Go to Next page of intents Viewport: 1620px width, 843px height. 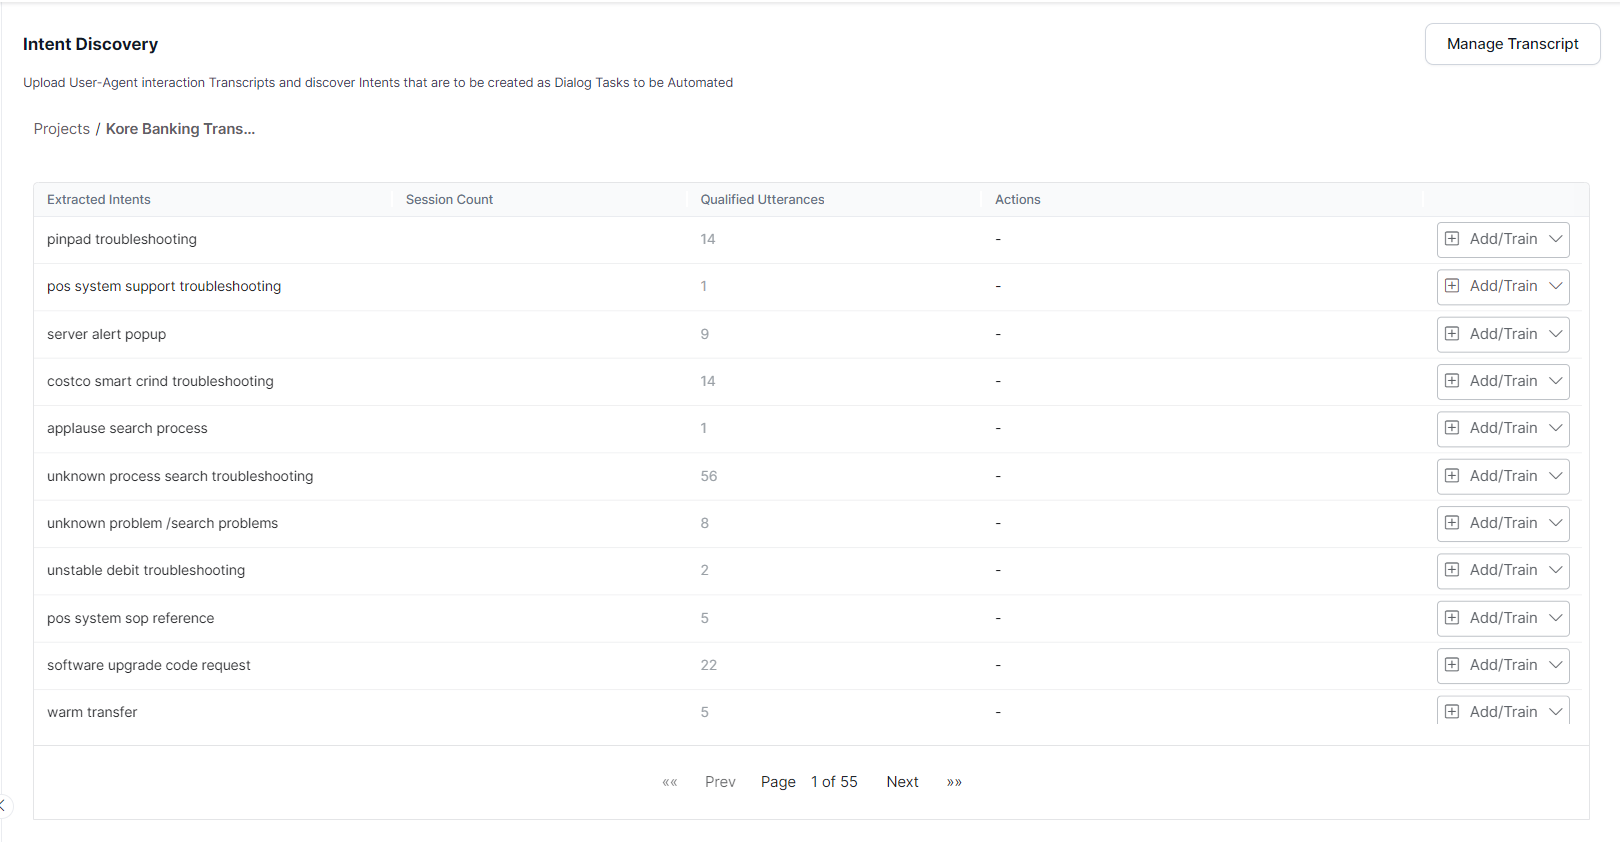tap(902, 782)
